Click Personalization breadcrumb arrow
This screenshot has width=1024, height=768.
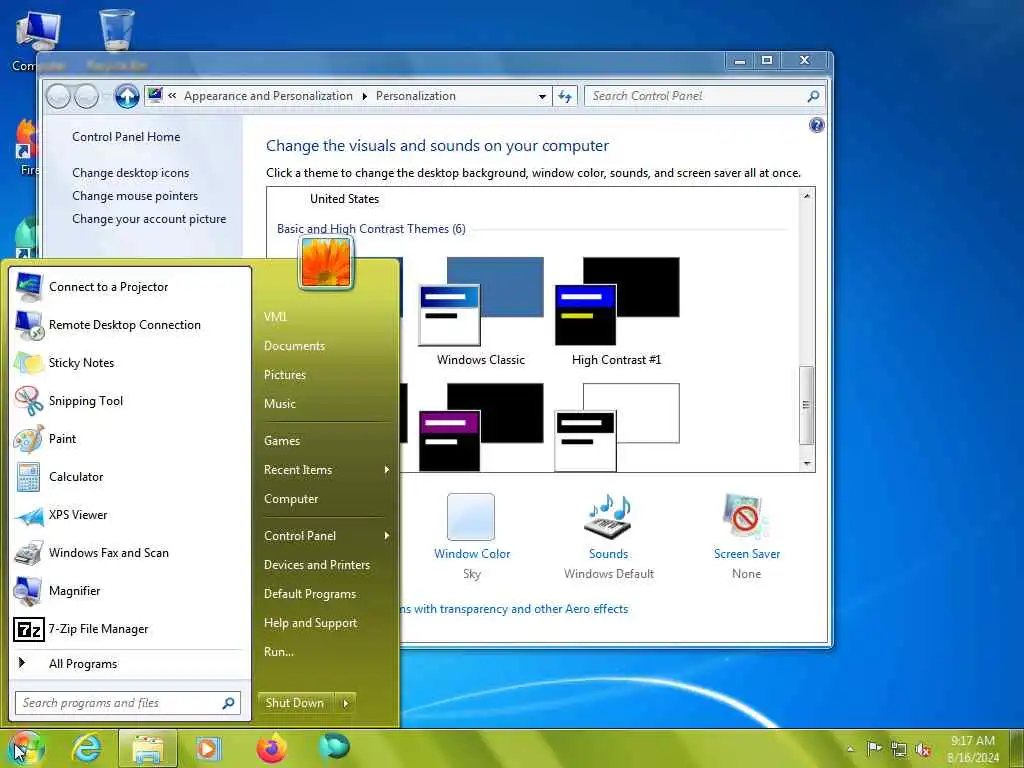364,97
